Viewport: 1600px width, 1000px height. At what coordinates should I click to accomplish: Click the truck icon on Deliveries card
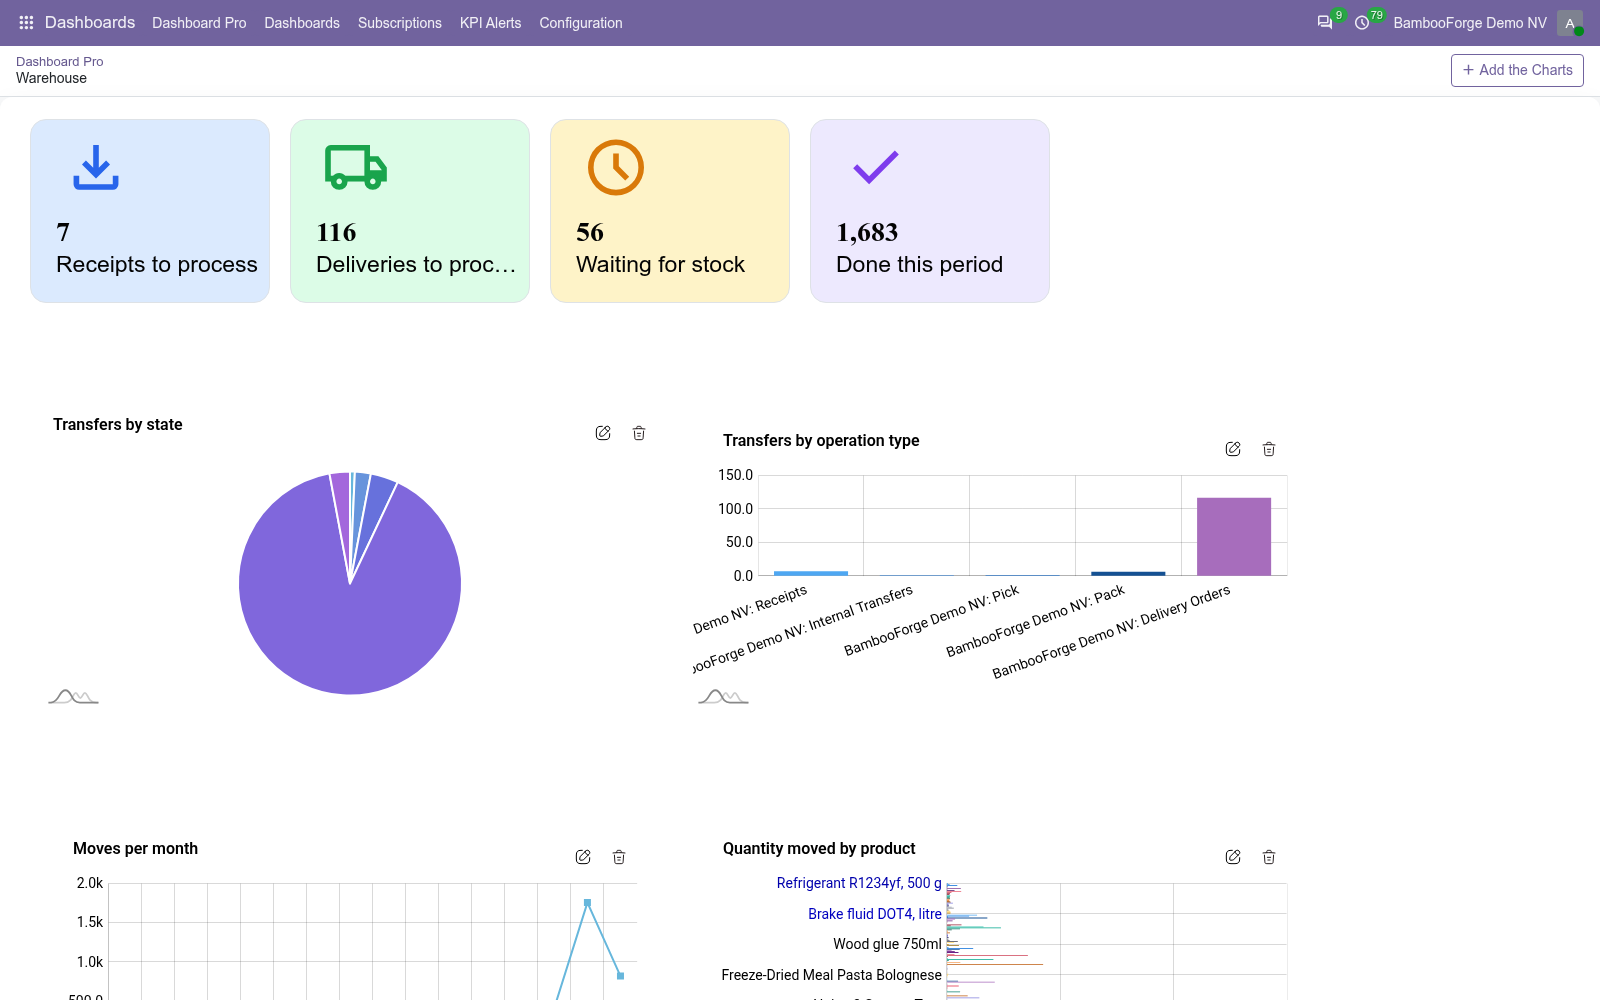click(x=356, y=167)
